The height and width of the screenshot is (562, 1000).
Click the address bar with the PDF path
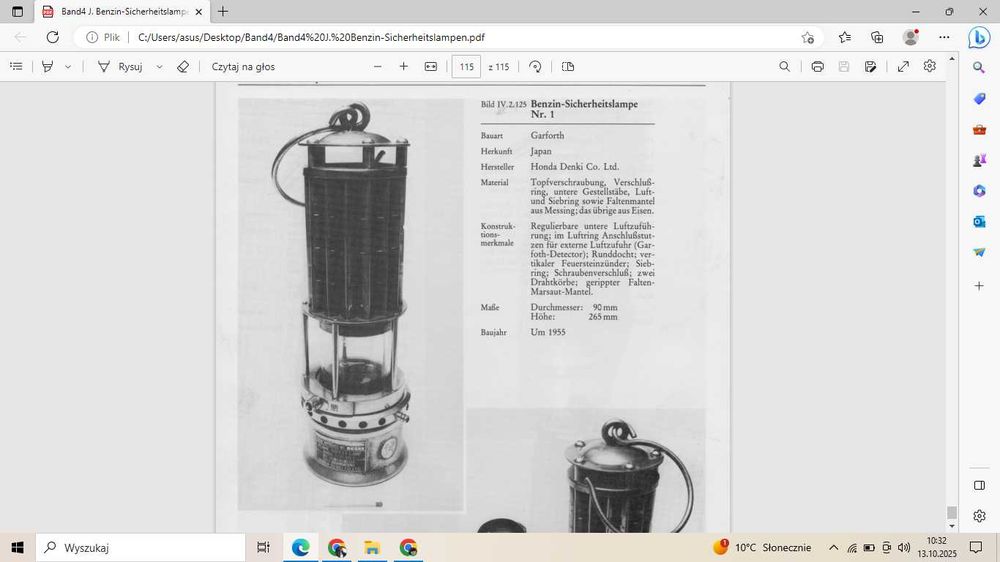point(446,37)
